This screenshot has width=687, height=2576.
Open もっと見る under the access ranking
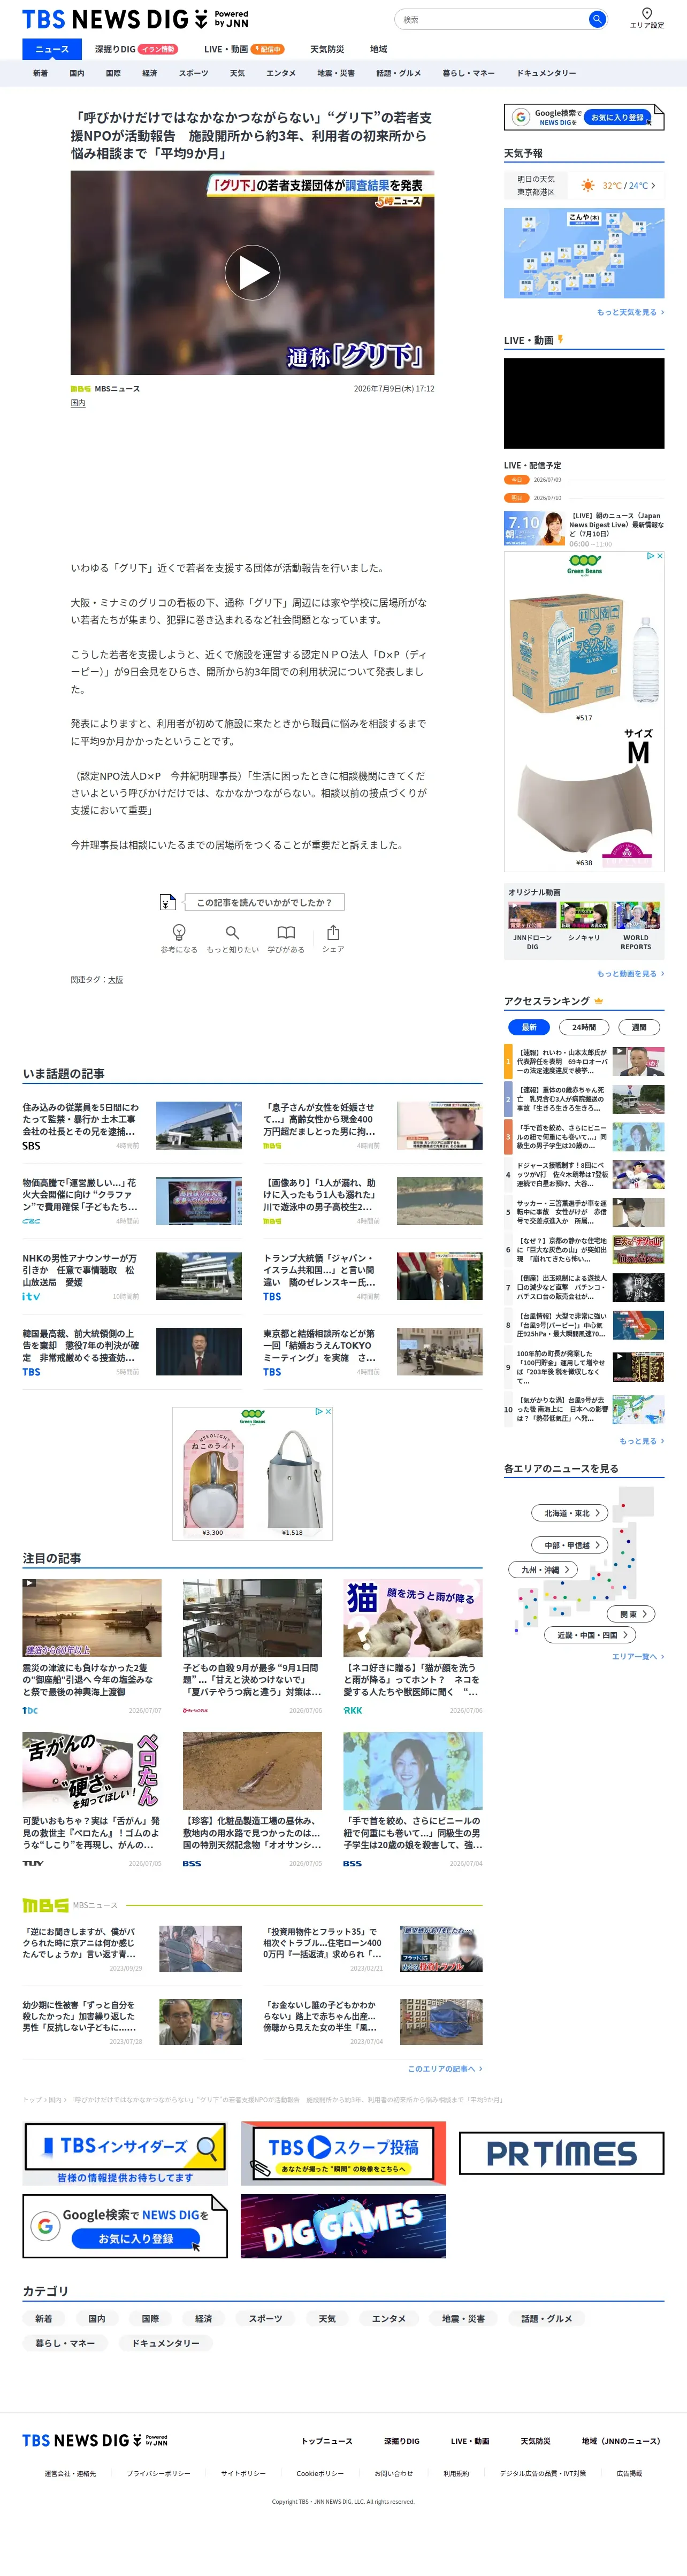[641, 1441]
